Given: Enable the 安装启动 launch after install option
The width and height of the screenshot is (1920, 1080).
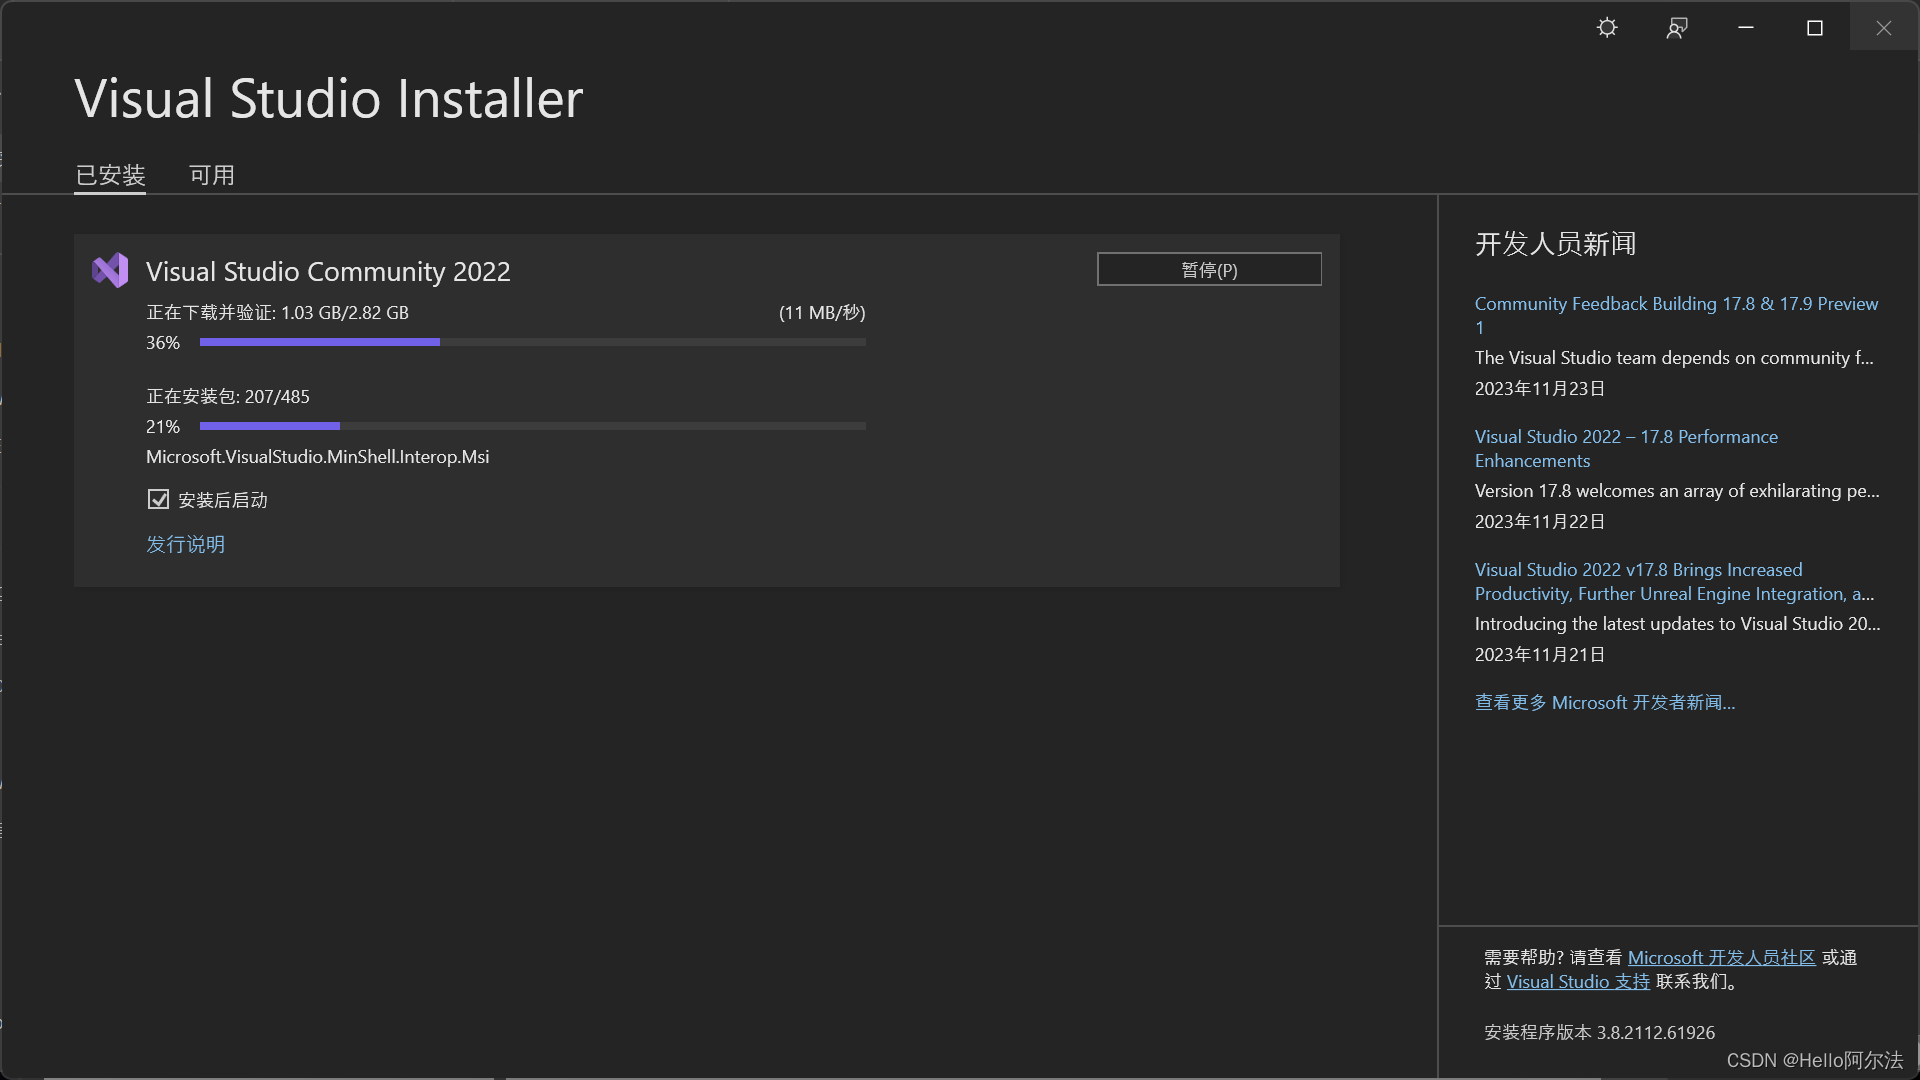Looking at the screenshot, I should coord(157,498).
